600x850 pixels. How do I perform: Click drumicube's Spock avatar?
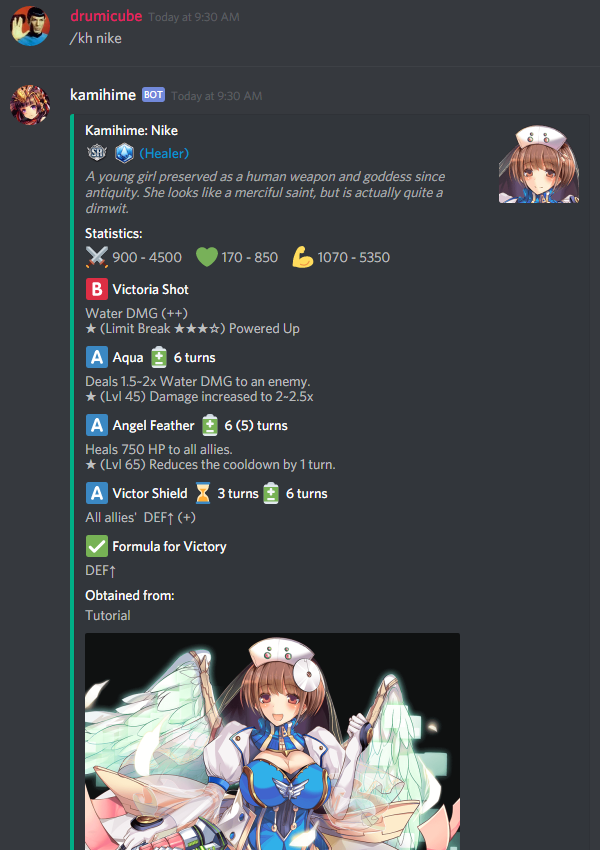pyautogui.click(x=30, y=26)
